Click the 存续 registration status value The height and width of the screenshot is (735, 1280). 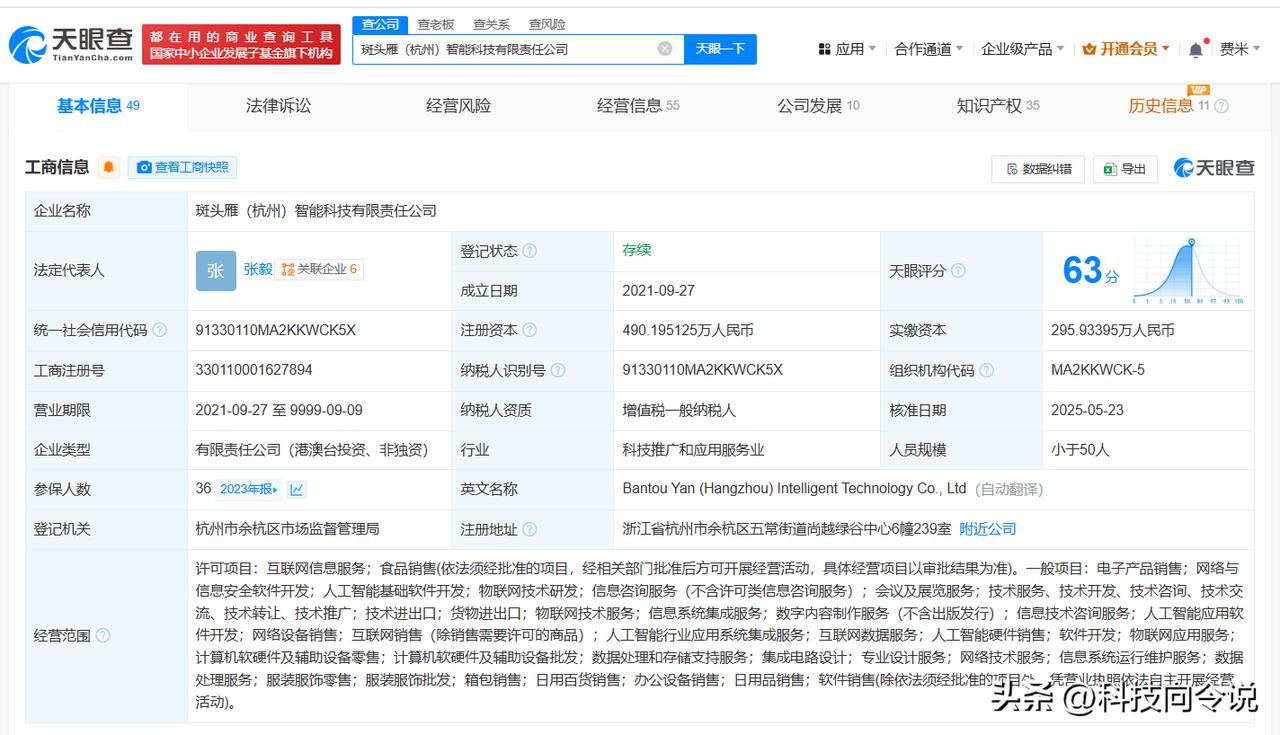(637, 250)
